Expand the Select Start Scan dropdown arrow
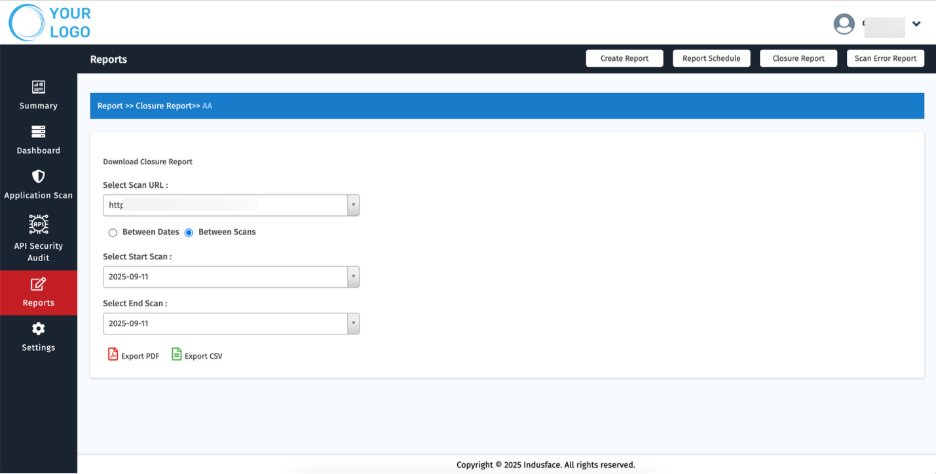Screen dimensions: 936x474 (x=353, y=277)
